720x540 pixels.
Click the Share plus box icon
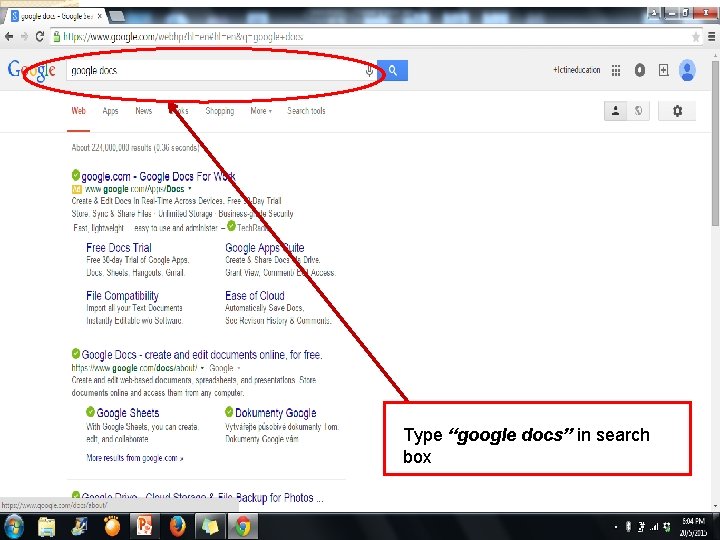tap(664, 70)
